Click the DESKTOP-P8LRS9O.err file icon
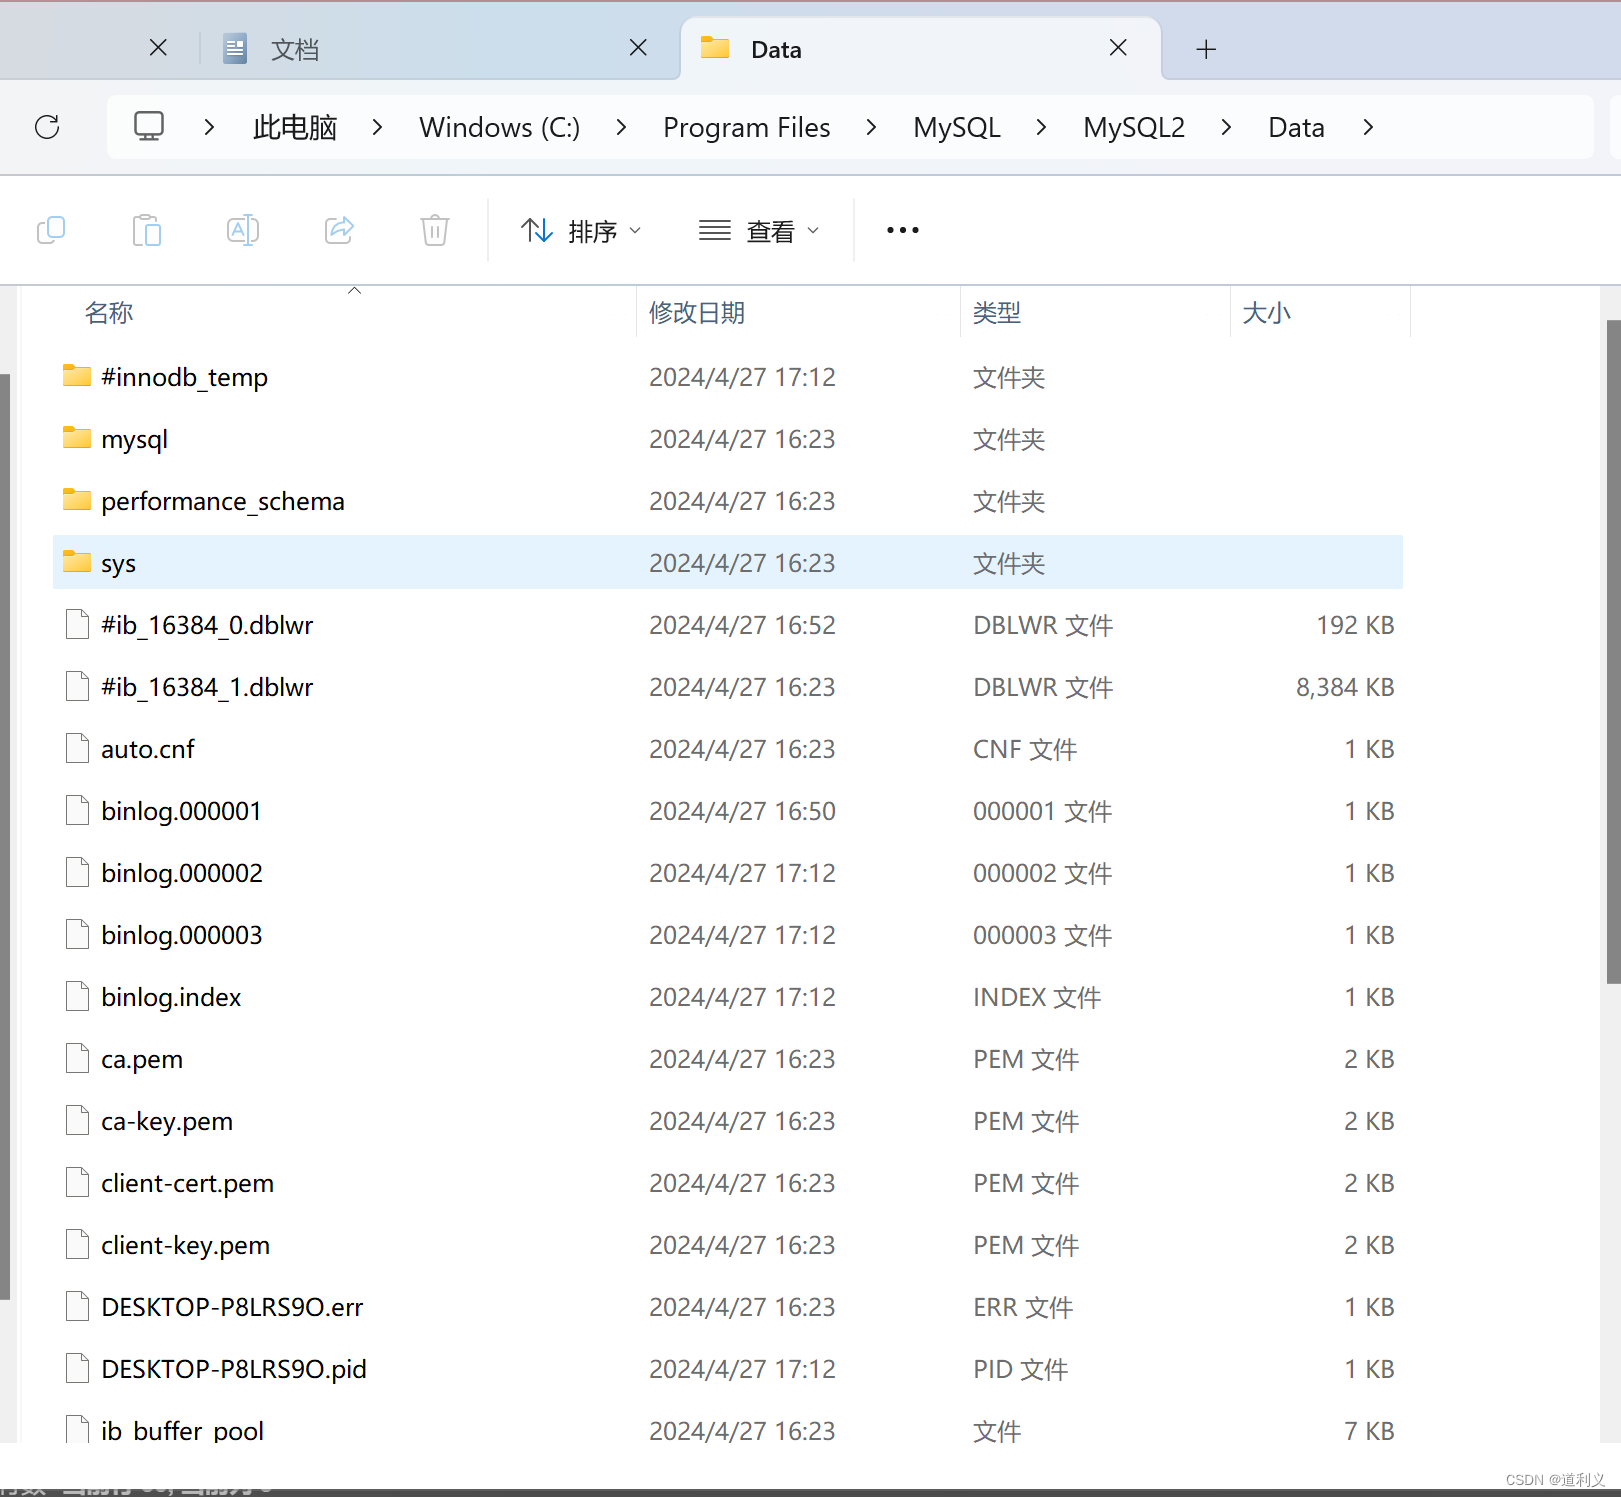 coord(77,1306)
